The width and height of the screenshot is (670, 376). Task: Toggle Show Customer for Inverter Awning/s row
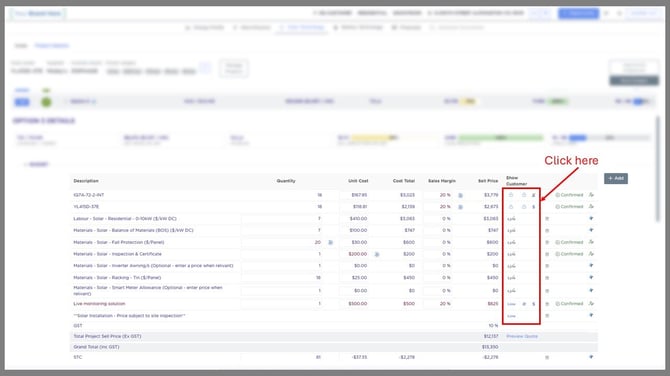[511, 266]
